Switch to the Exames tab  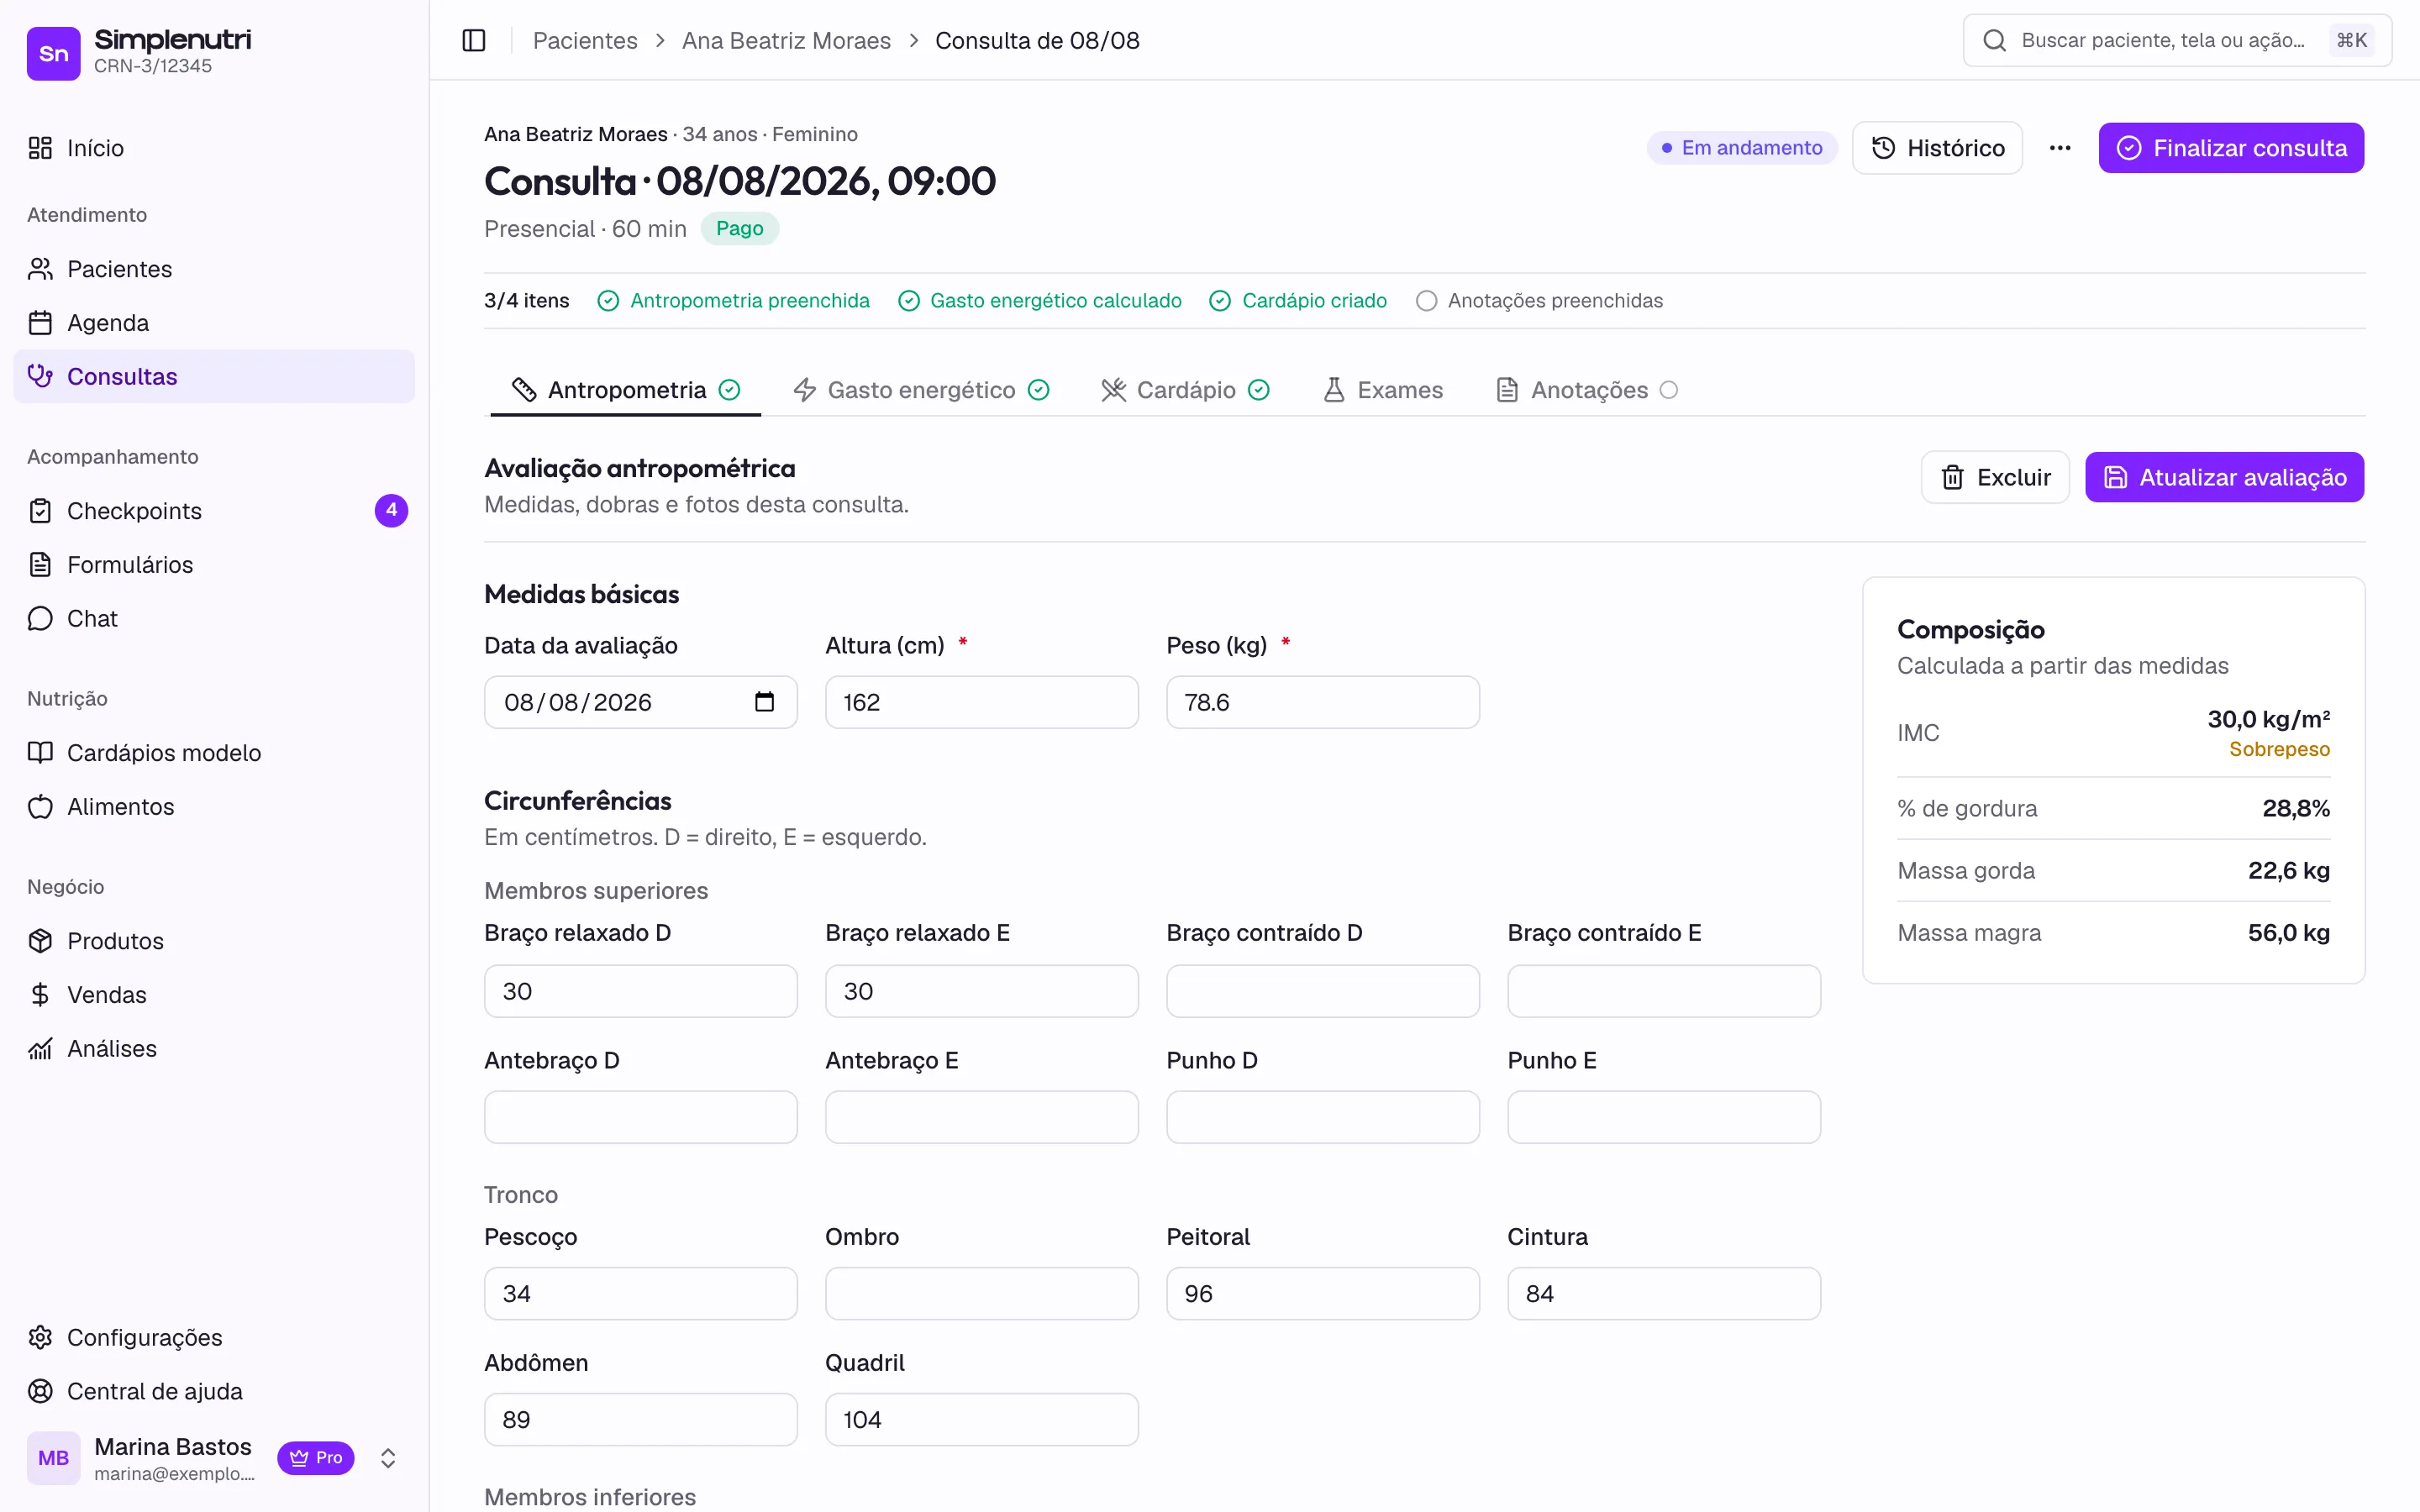pyautogui.click(x=1384, y=390)
